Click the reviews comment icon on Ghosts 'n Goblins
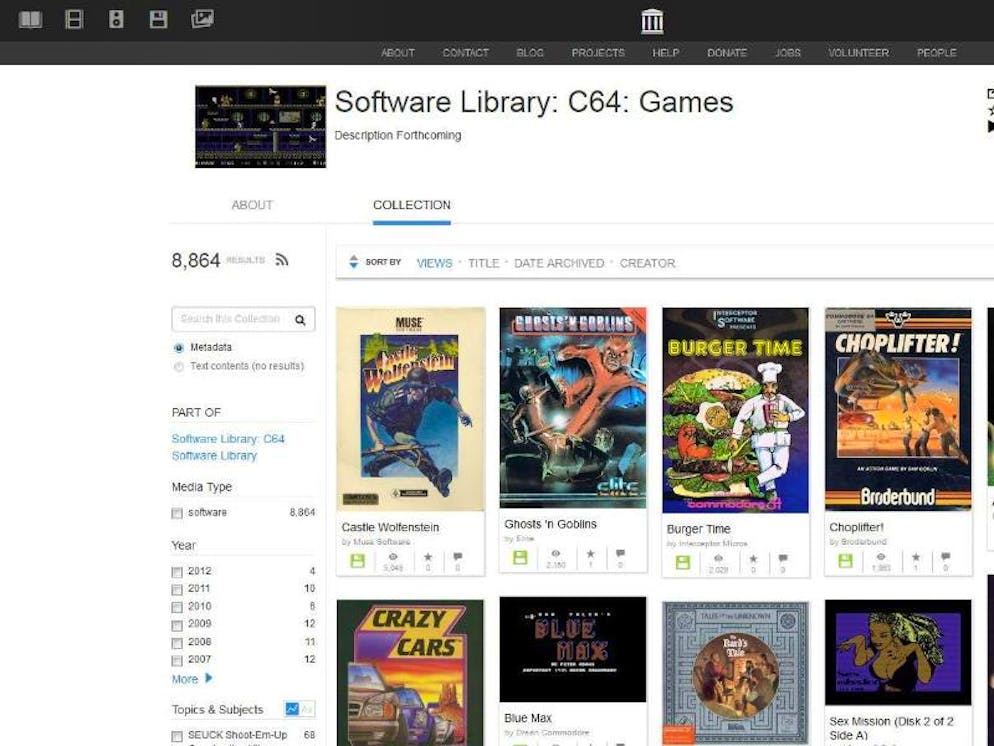 620,554
